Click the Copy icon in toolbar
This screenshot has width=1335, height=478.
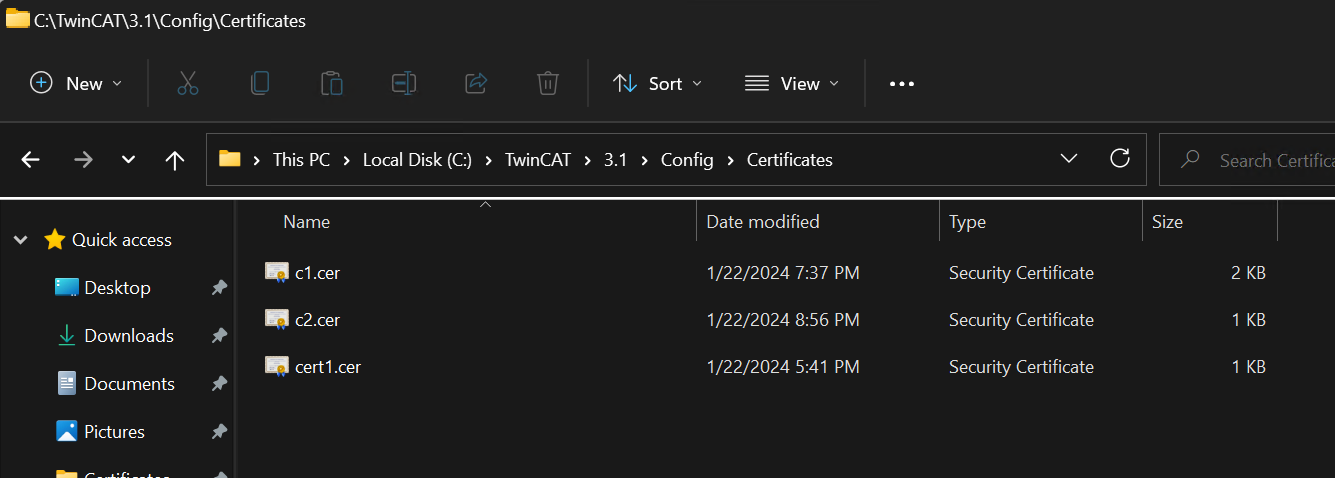(x=260, y=83)
